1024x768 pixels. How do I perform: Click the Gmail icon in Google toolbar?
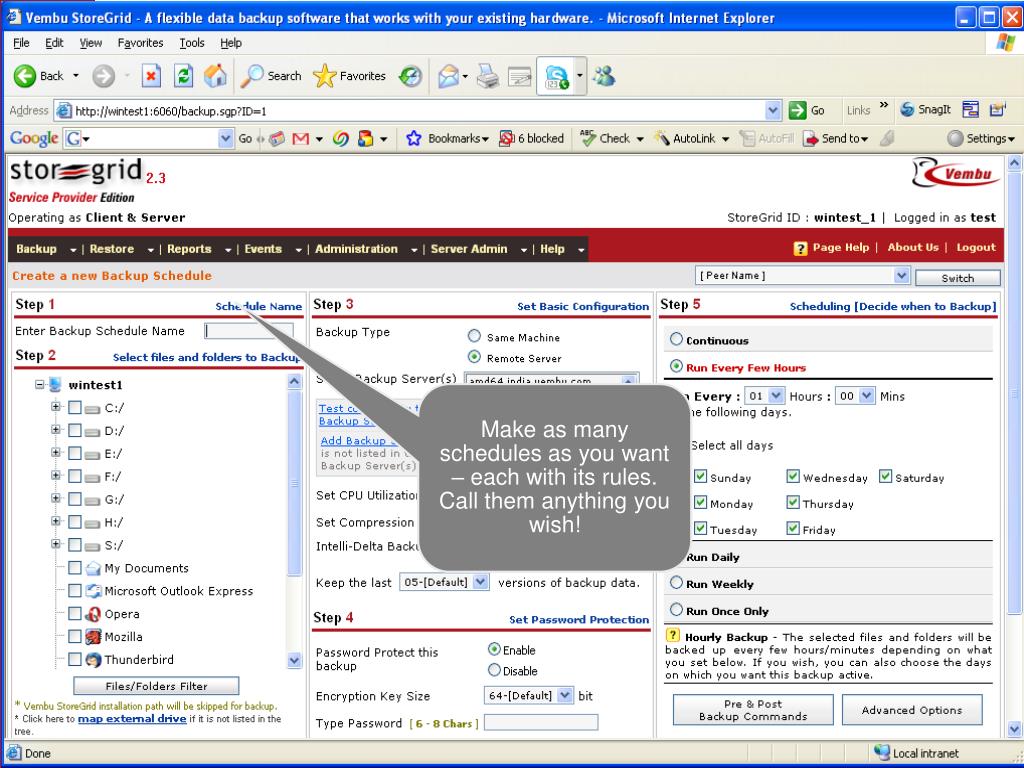pyautogui.click(x=300, y=138)
